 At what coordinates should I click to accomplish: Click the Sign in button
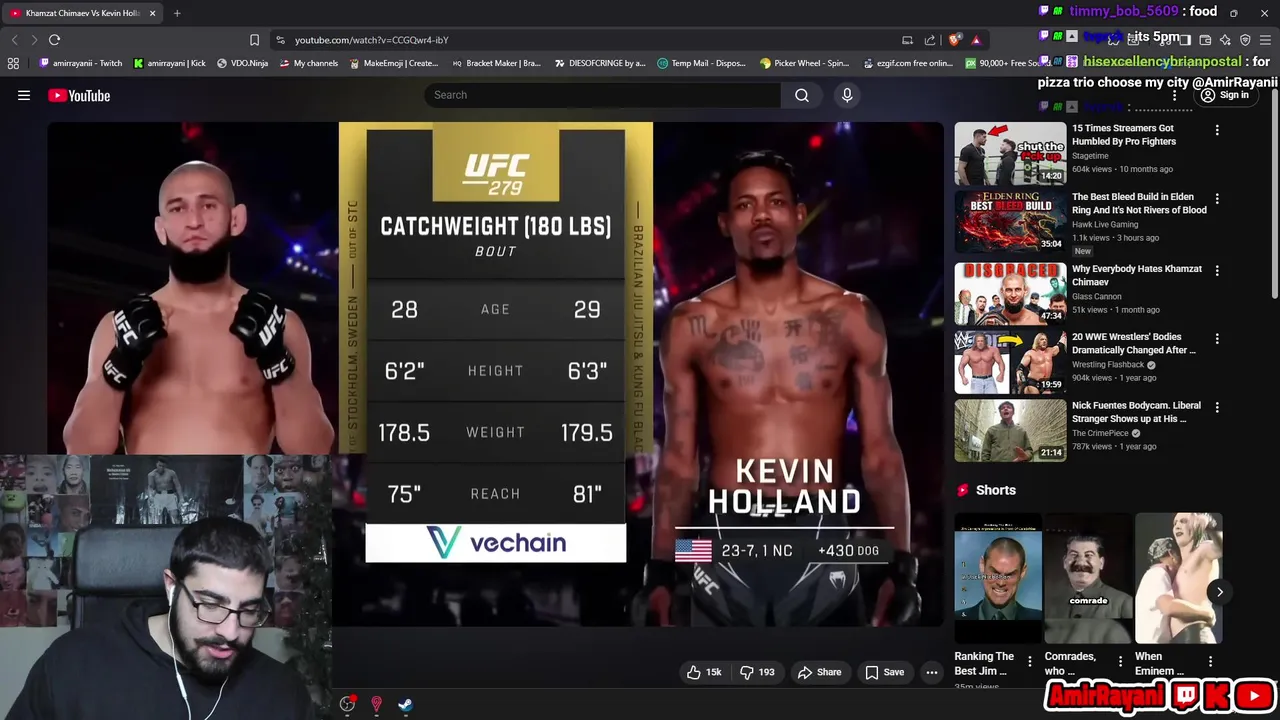[x=1225, y=95]
